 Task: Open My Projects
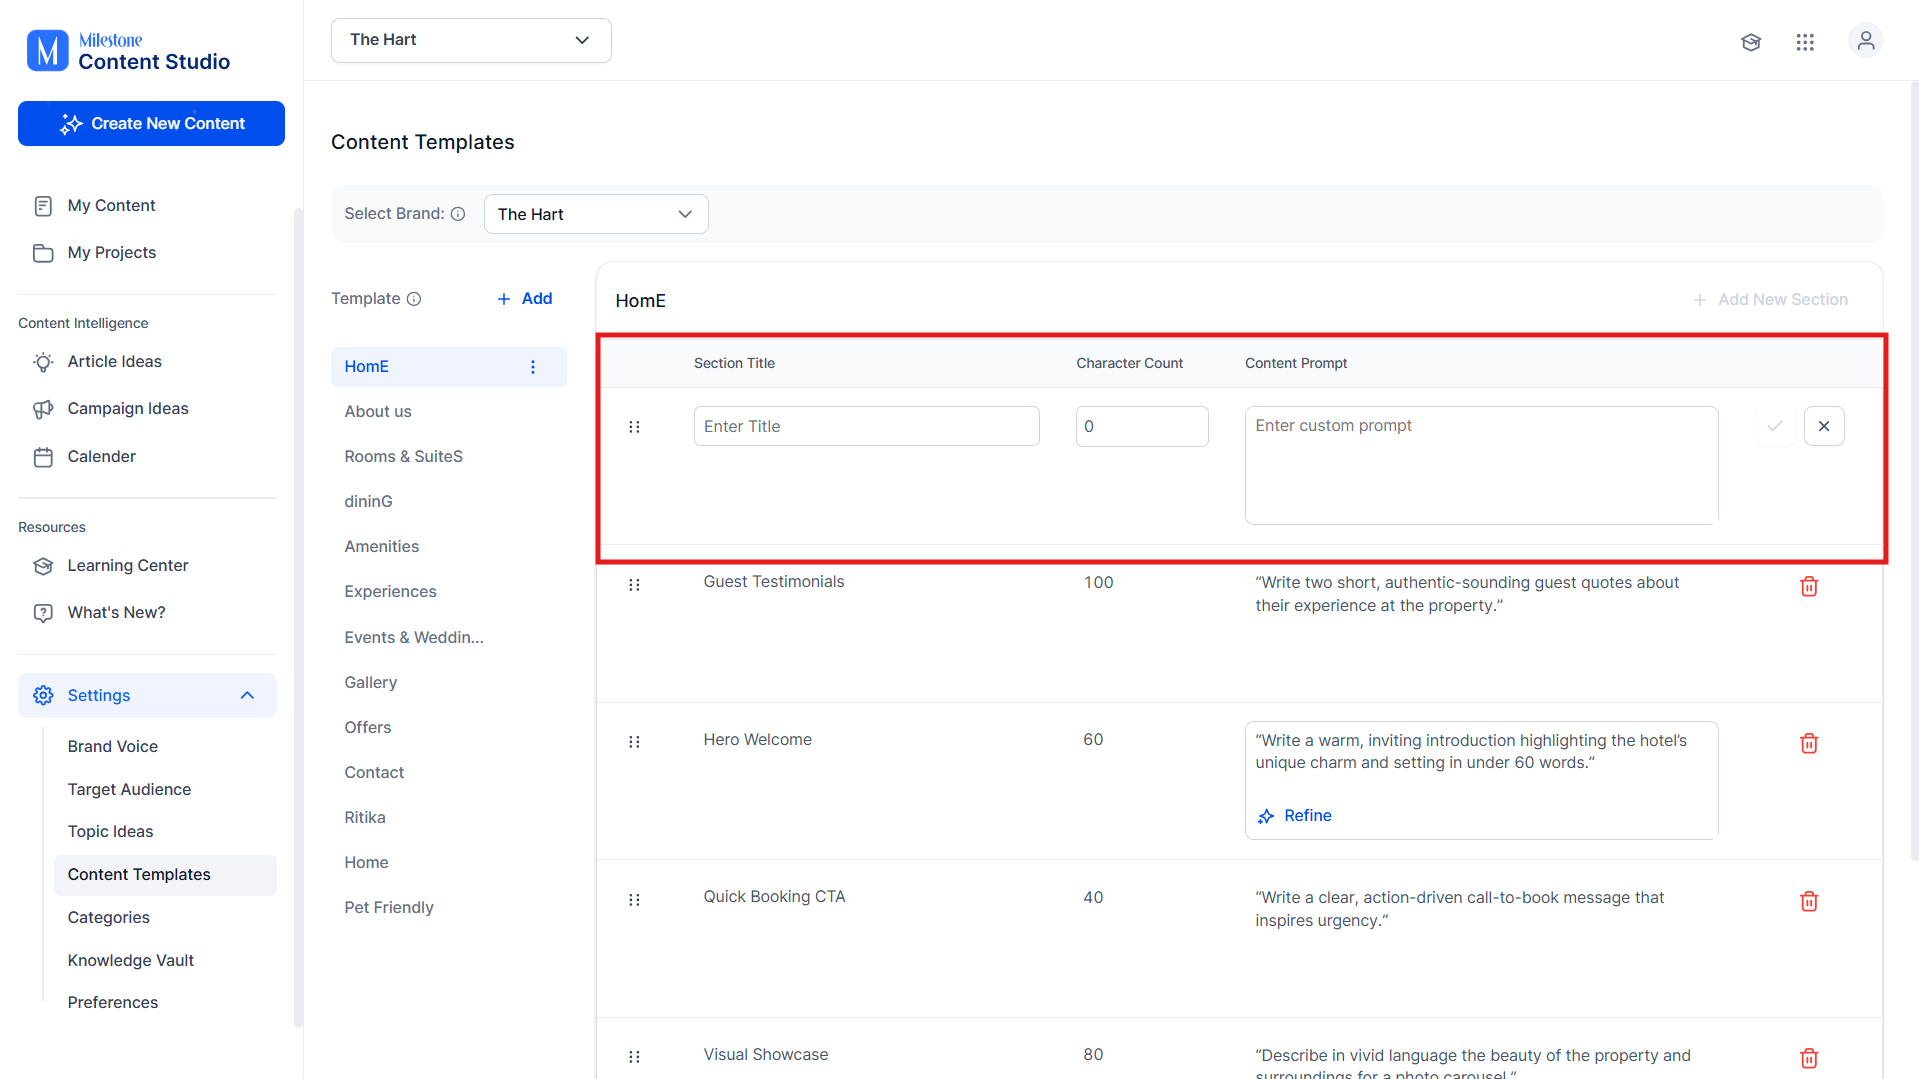[x=111, y=253]
